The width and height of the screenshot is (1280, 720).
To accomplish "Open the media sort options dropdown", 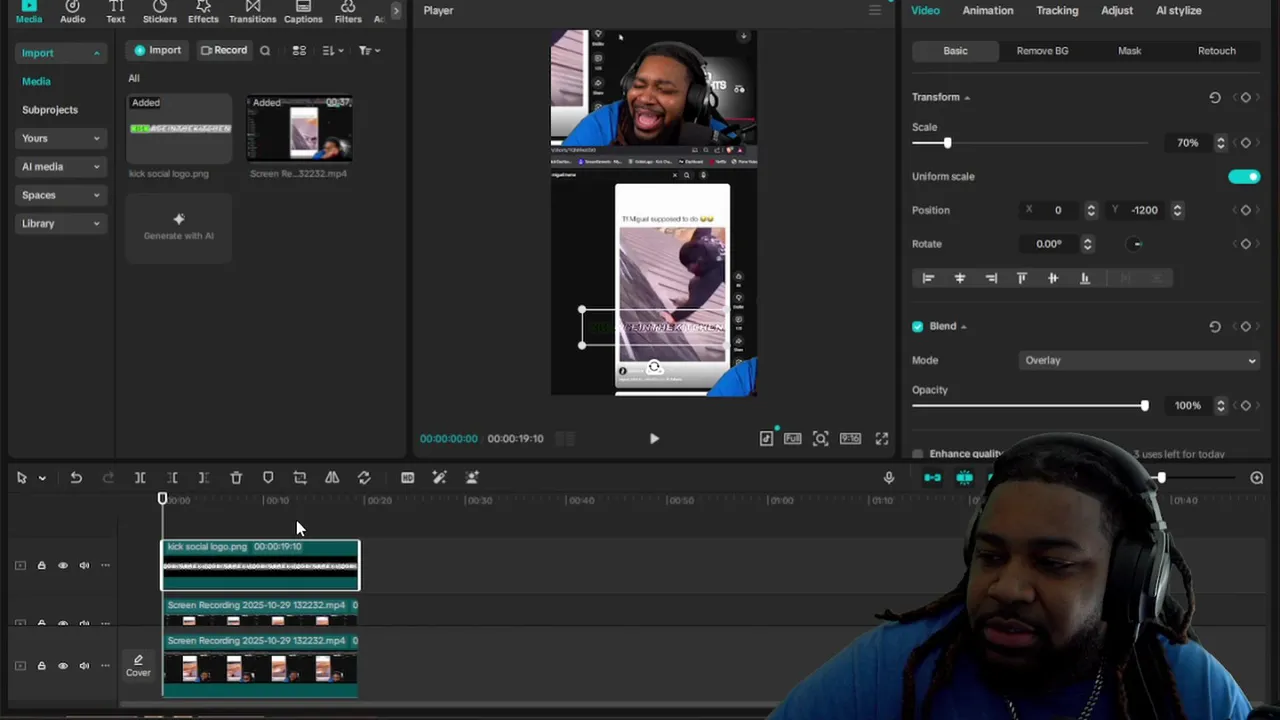I will (x=333, y=50).
